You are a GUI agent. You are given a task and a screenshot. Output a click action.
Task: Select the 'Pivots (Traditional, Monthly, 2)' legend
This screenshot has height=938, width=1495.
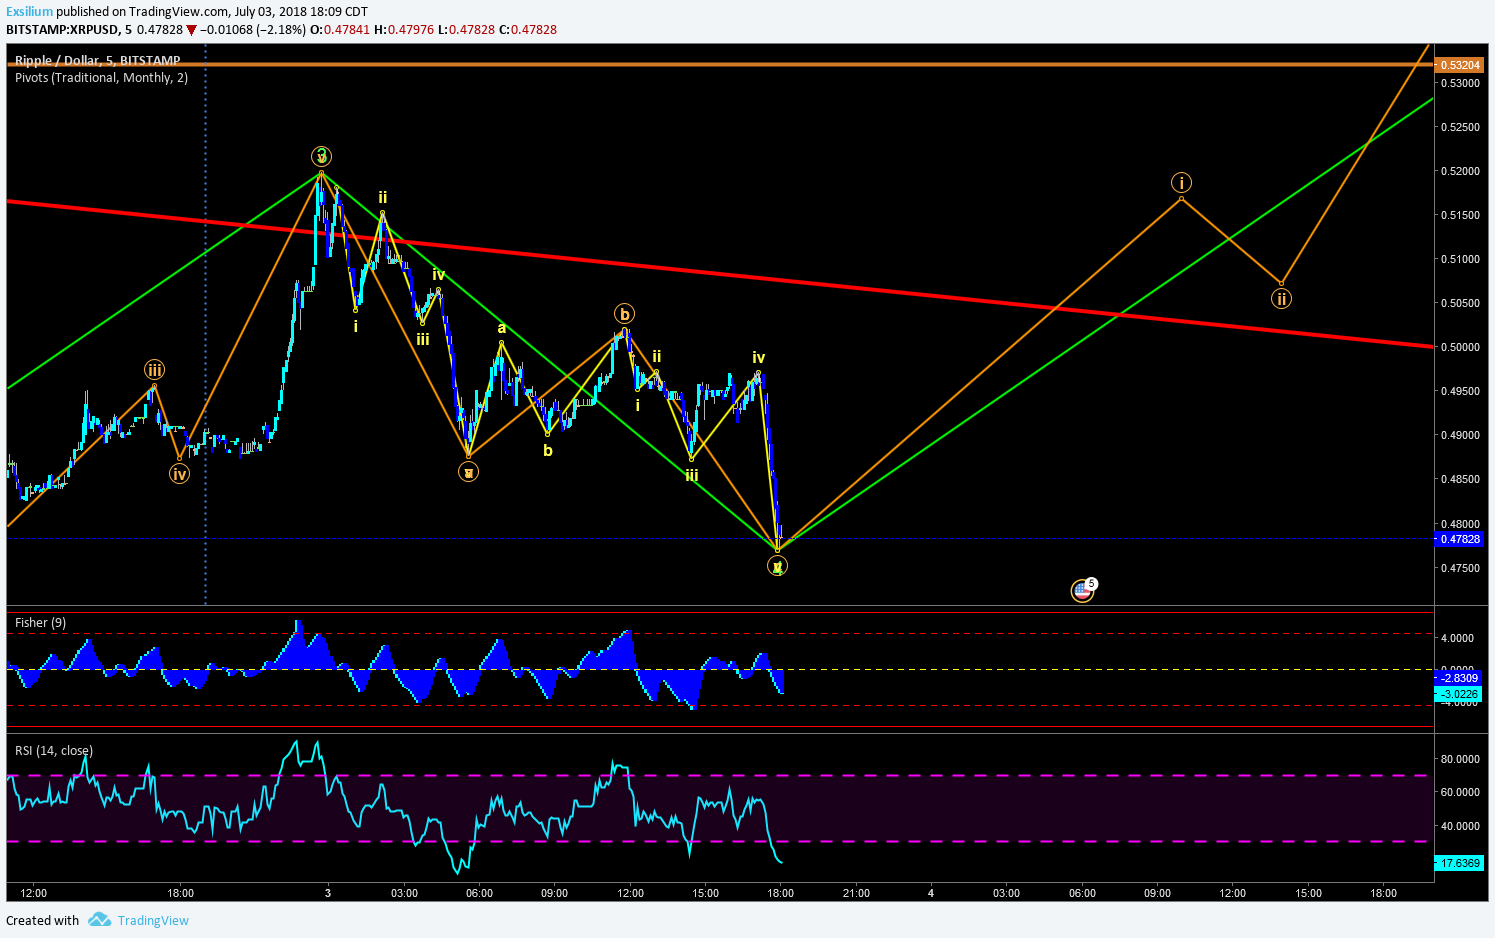click(x=101, y=77)
